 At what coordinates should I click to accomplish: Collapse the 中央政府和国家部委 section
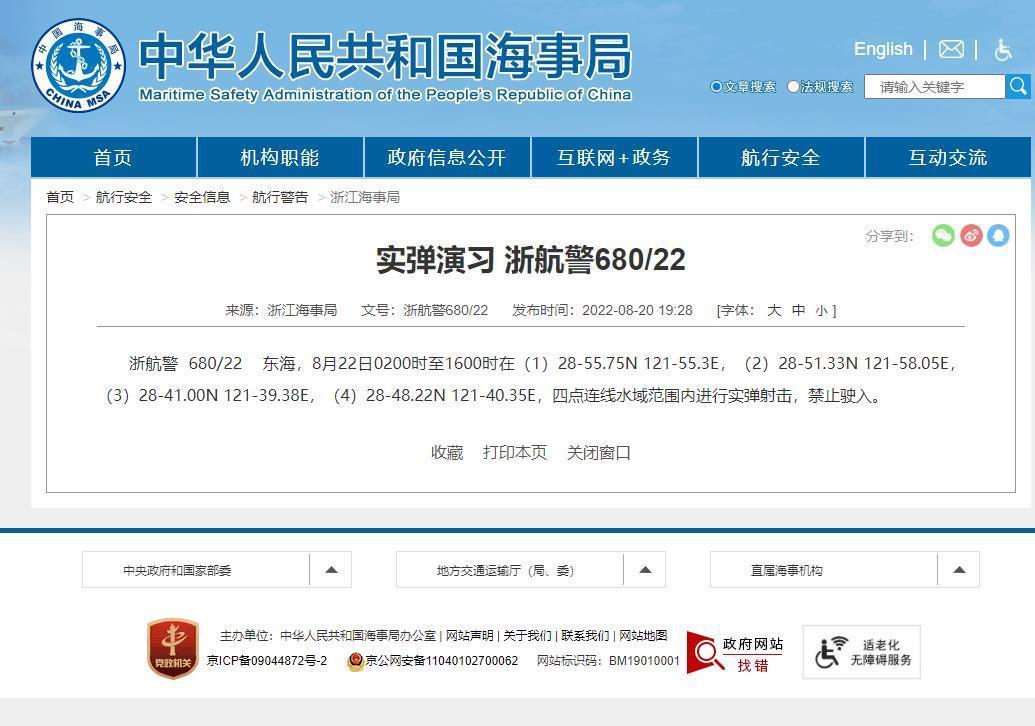[331, 569]
